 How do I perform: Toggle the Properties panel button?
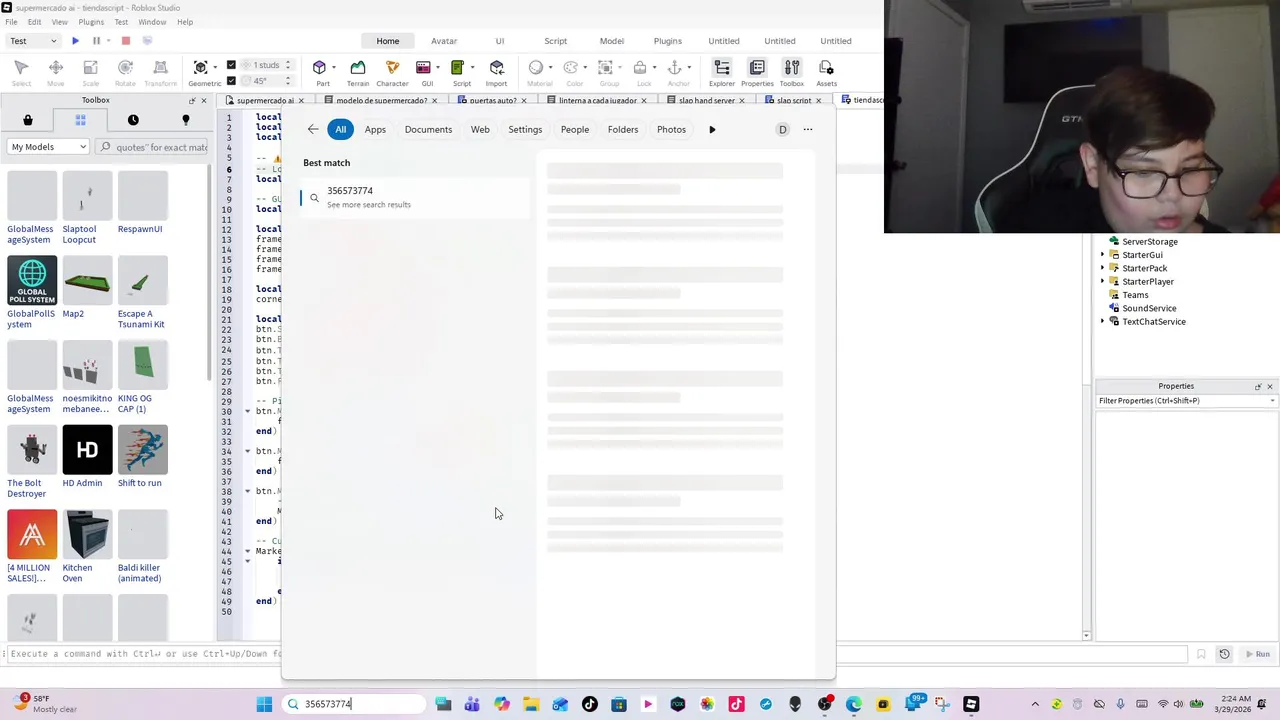point(757,72)
